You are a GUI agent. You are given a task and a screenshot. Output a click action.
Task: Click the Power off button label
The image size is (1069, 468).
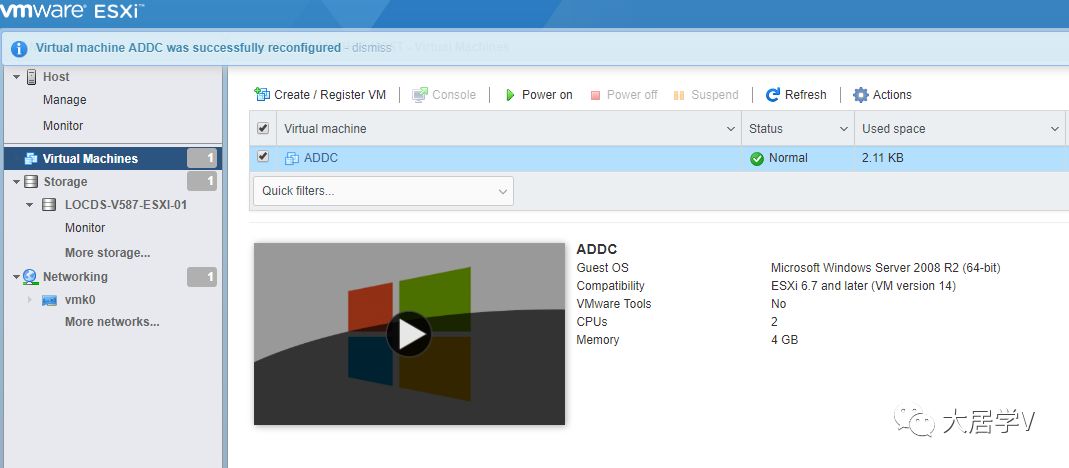[x=632, y=95]
